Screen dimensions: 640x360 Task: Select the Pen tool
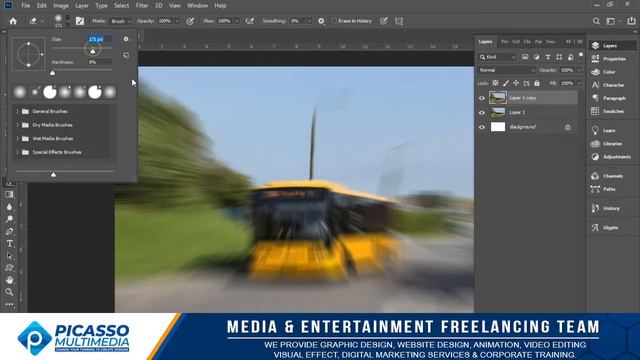[x=9, y=231]
